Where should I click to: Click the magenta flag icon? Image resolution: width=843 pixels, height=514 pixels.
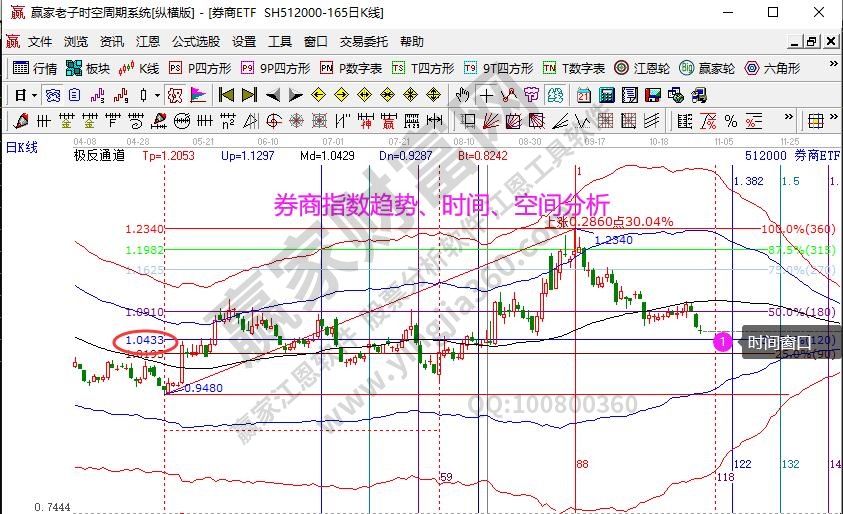[x=198, y=95]
